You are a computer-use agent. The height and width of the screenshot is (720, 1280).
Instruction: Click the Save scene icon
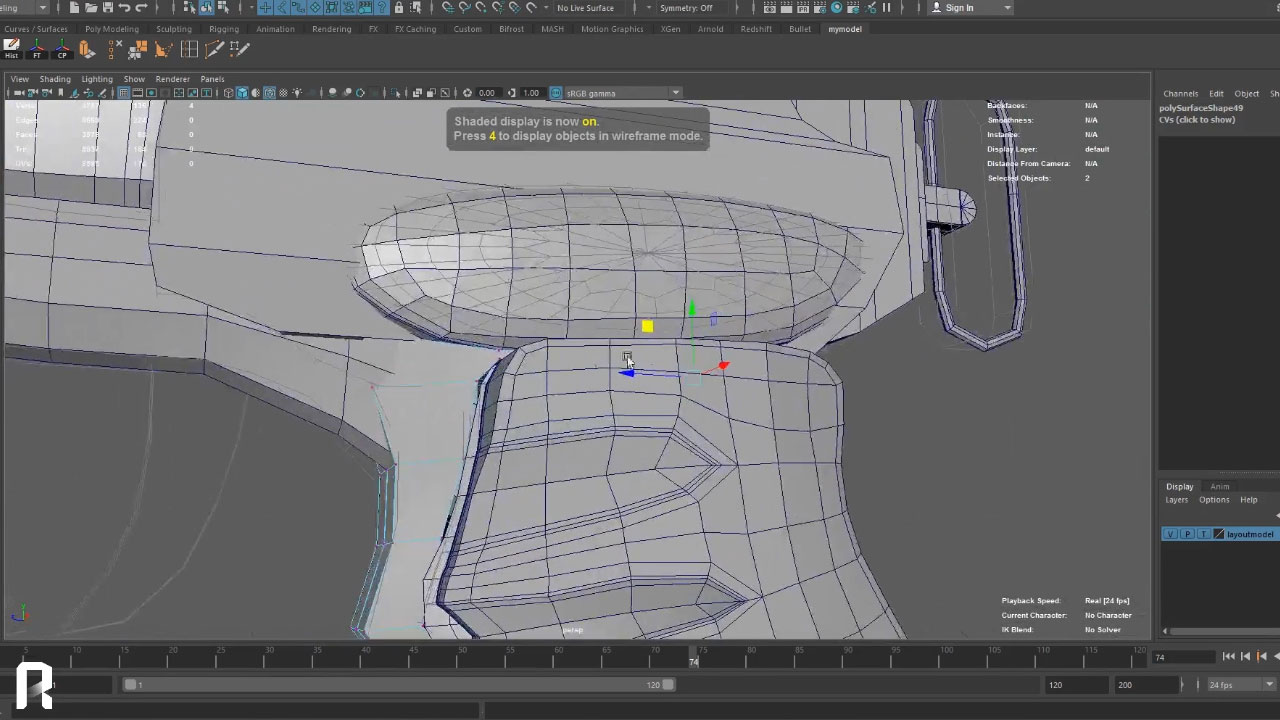[x=107, y=8]
